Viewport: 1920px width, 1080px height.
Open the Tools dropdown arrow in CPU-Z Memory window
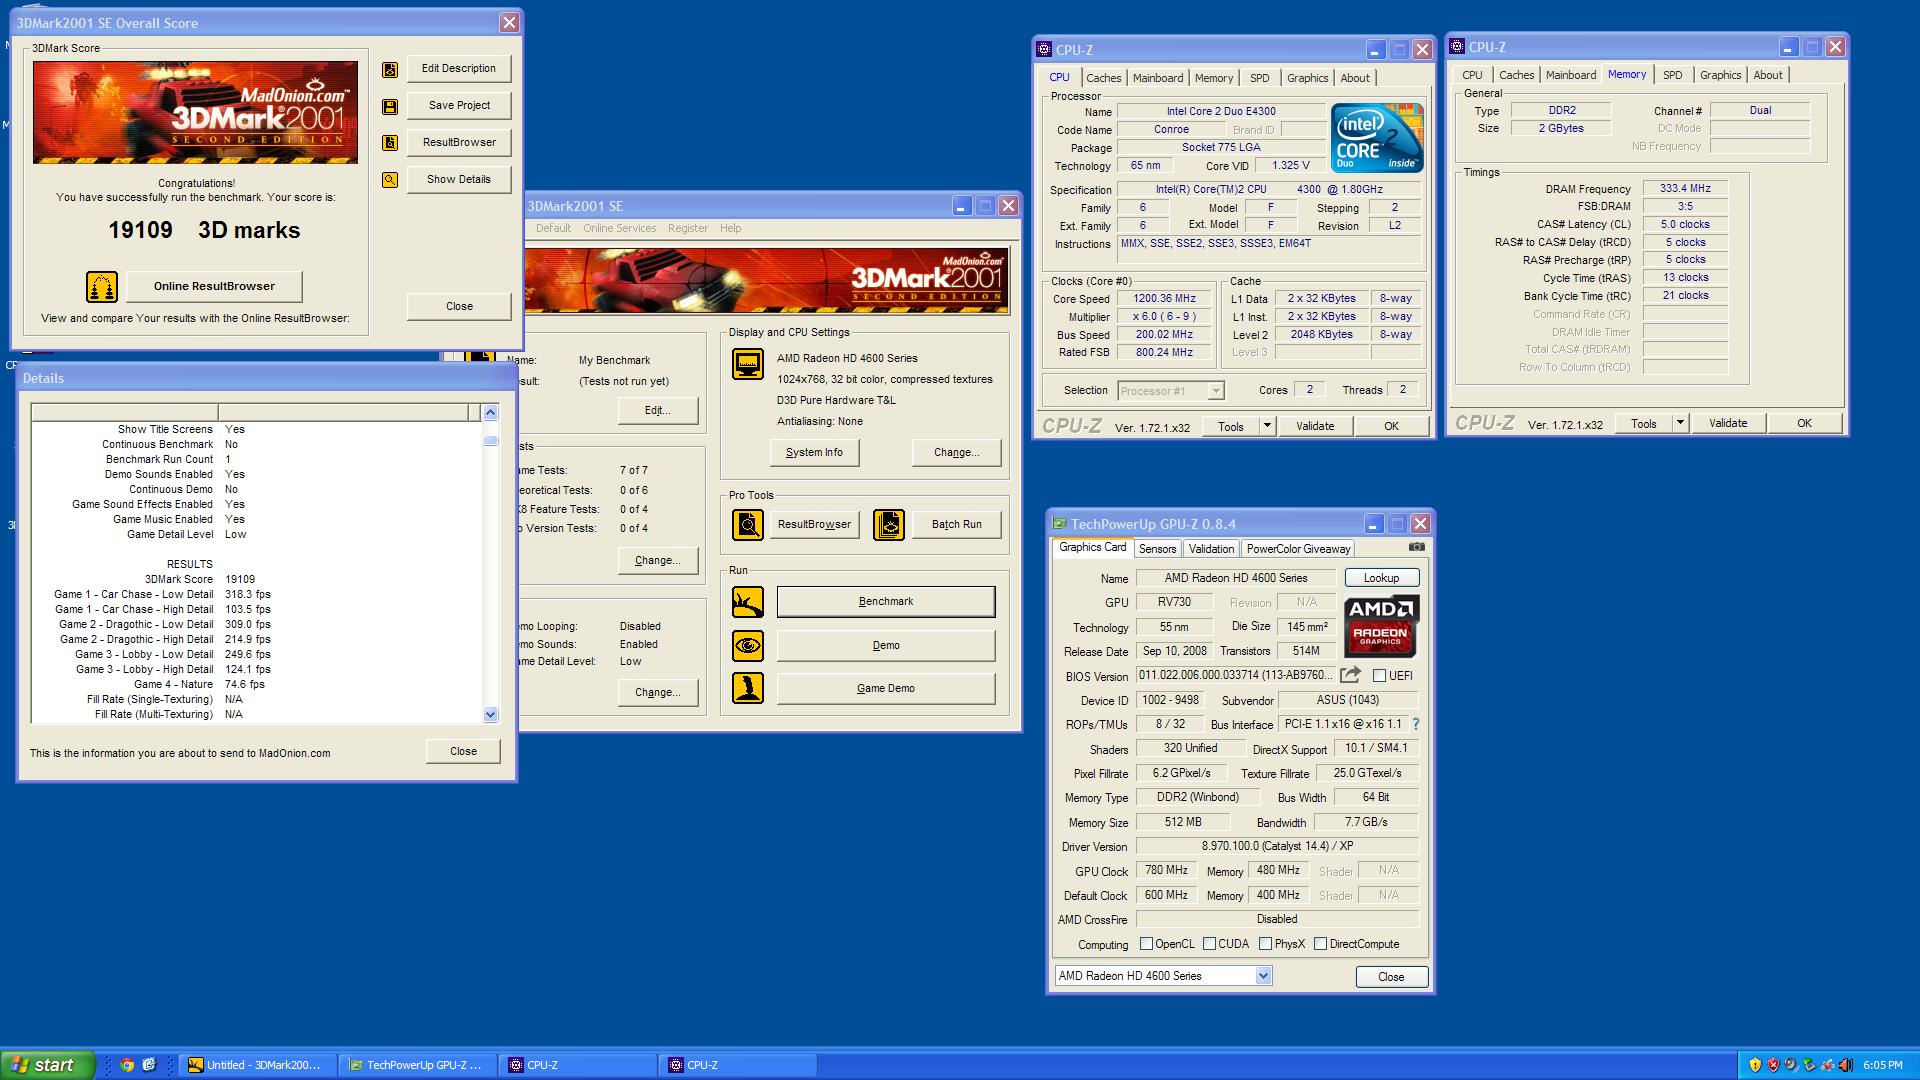pyautogui.click(x=1680, y=424)
